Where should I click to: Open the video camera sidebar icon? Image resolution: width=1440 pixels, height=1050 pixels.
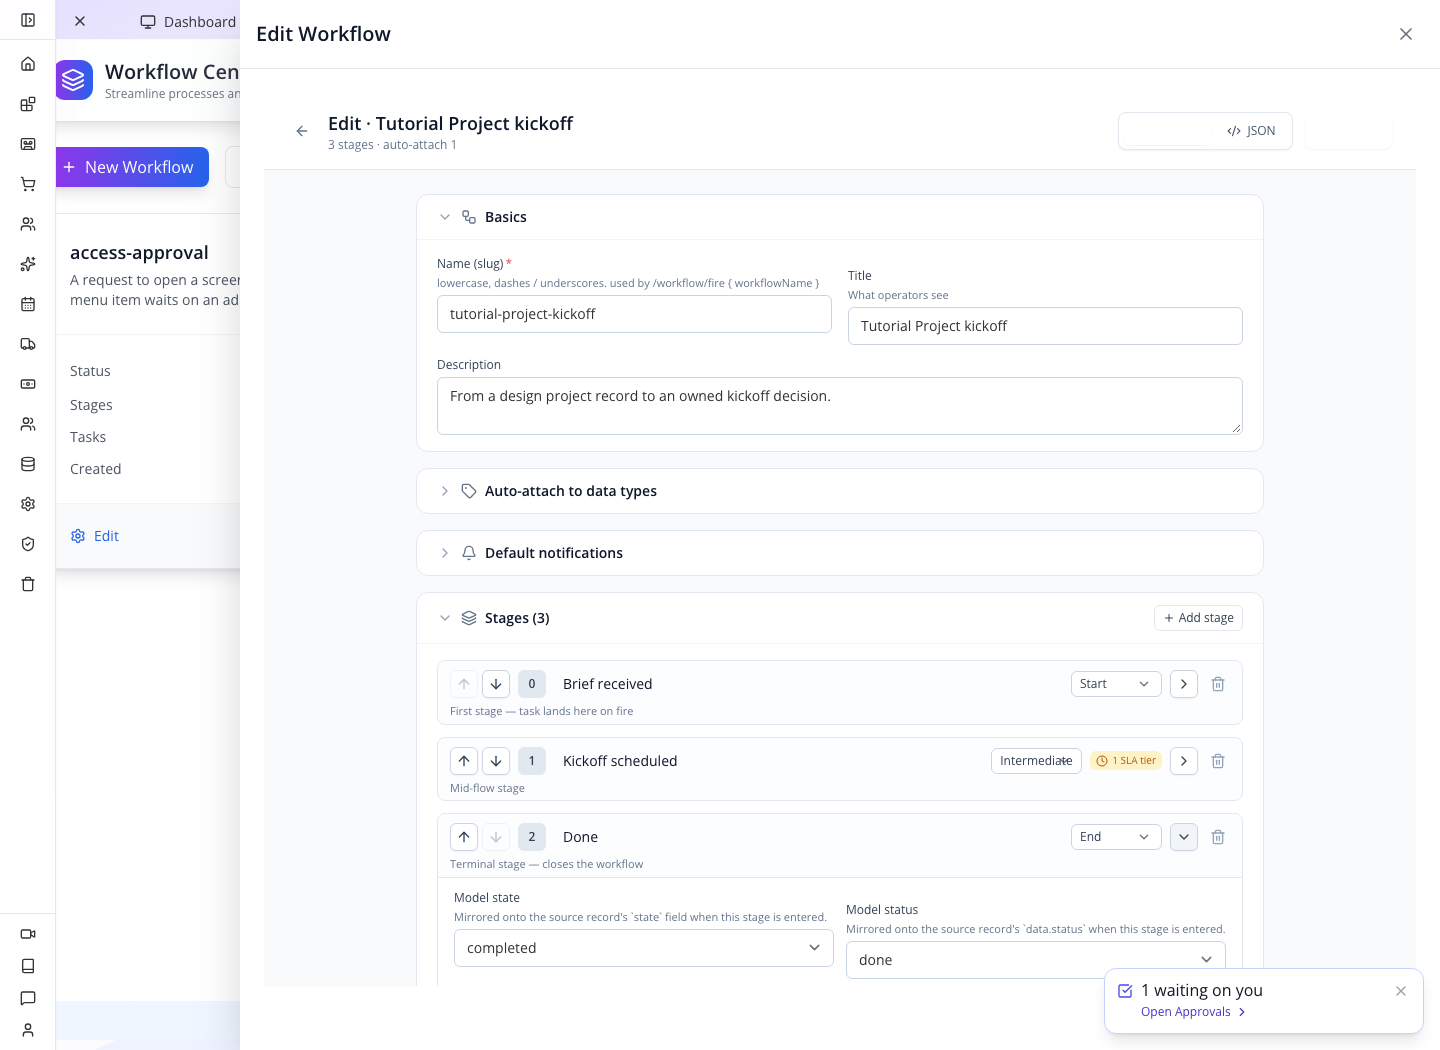click(x=28, y=934)
